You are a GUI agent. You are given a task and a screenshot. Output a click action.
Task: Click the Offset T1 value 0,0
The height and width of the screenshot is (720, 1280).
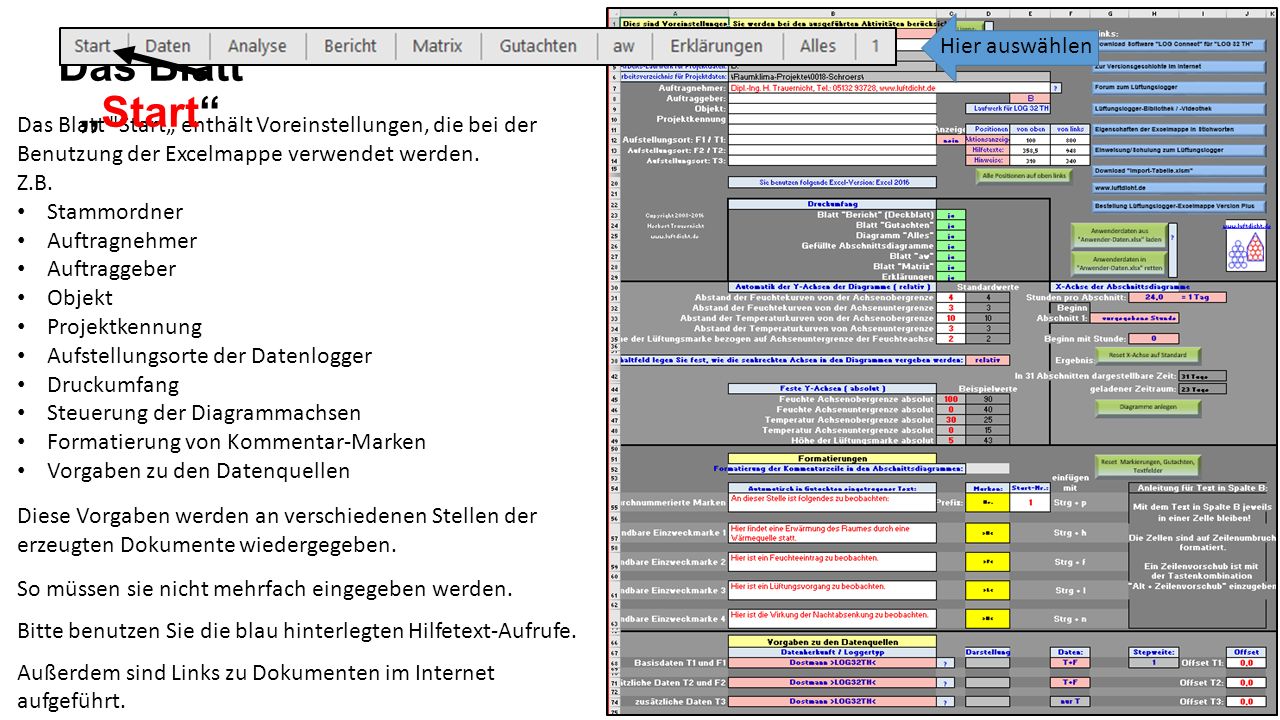(x=1246, y=663)
